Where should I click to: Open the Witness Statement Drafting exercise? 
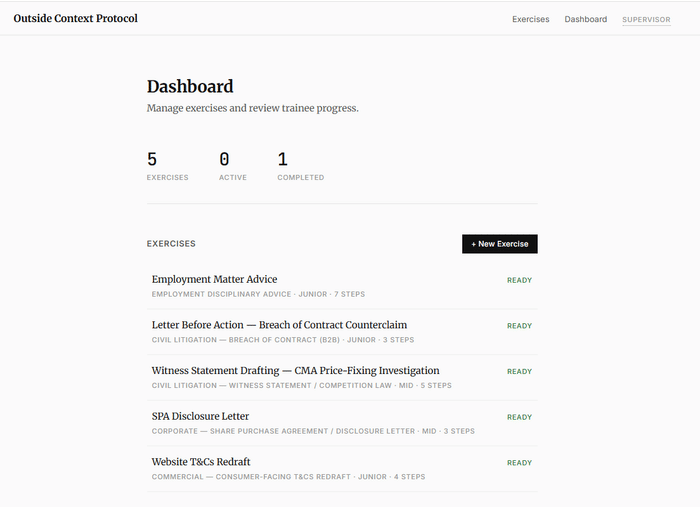point(295,371)
